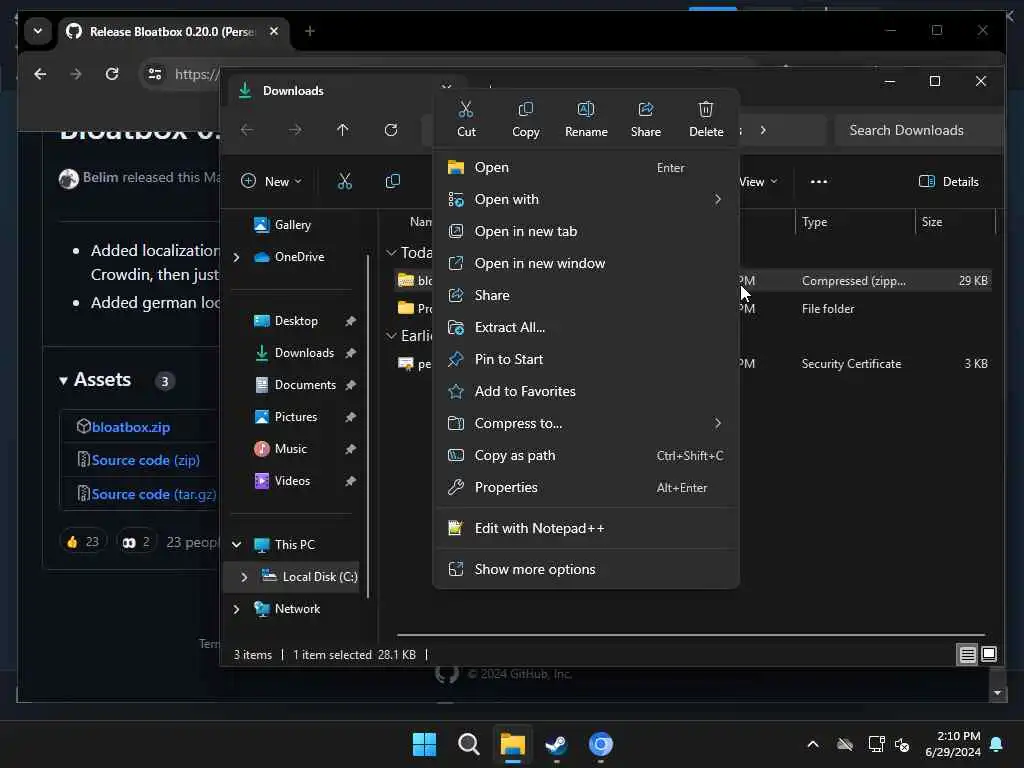
Task: Click the Type column header
Action: tap(856, 222)
